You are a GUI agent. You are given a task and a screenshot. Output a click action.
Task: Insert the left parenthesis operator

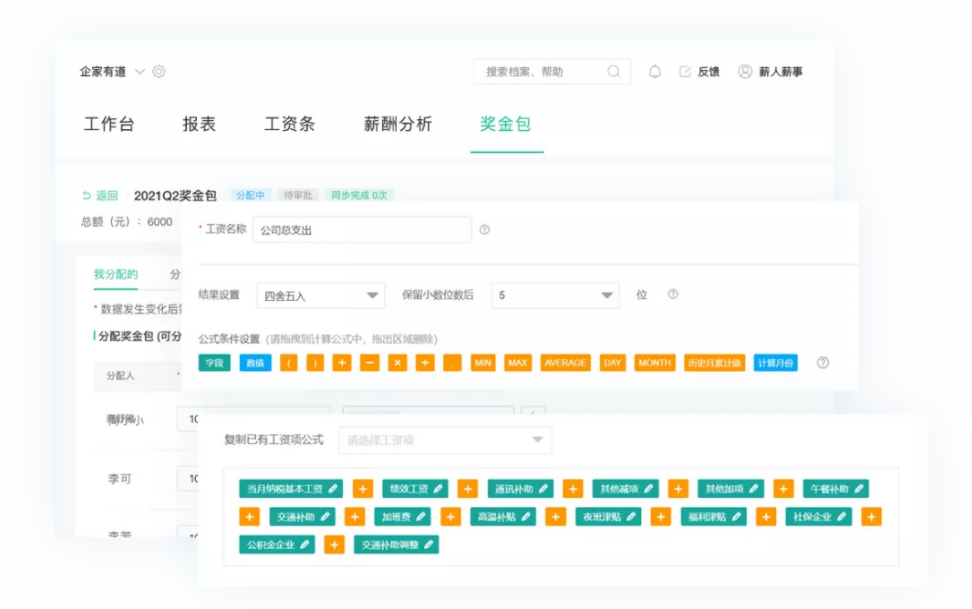point(288,363)
